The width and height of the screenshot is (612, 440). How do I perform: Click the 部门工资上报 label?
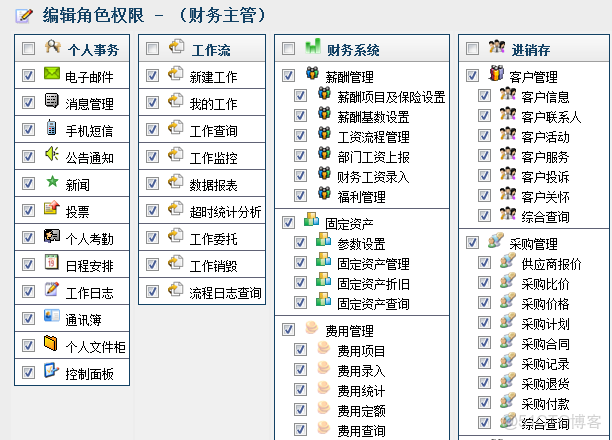[x=374, y=157]
